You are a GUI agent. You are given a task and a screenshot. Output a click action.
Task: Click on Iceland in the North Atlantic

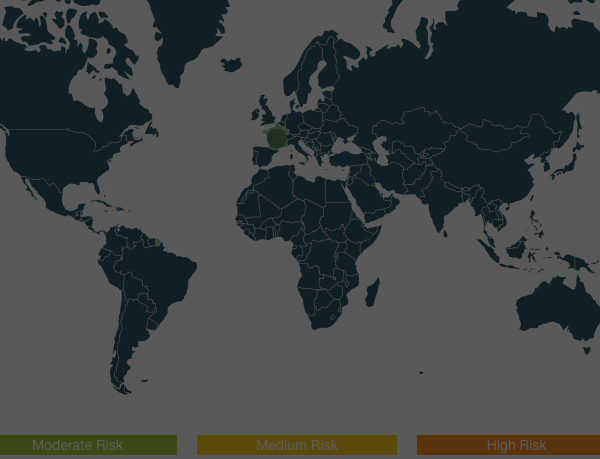pyautogui.click(x=232, y=64)
